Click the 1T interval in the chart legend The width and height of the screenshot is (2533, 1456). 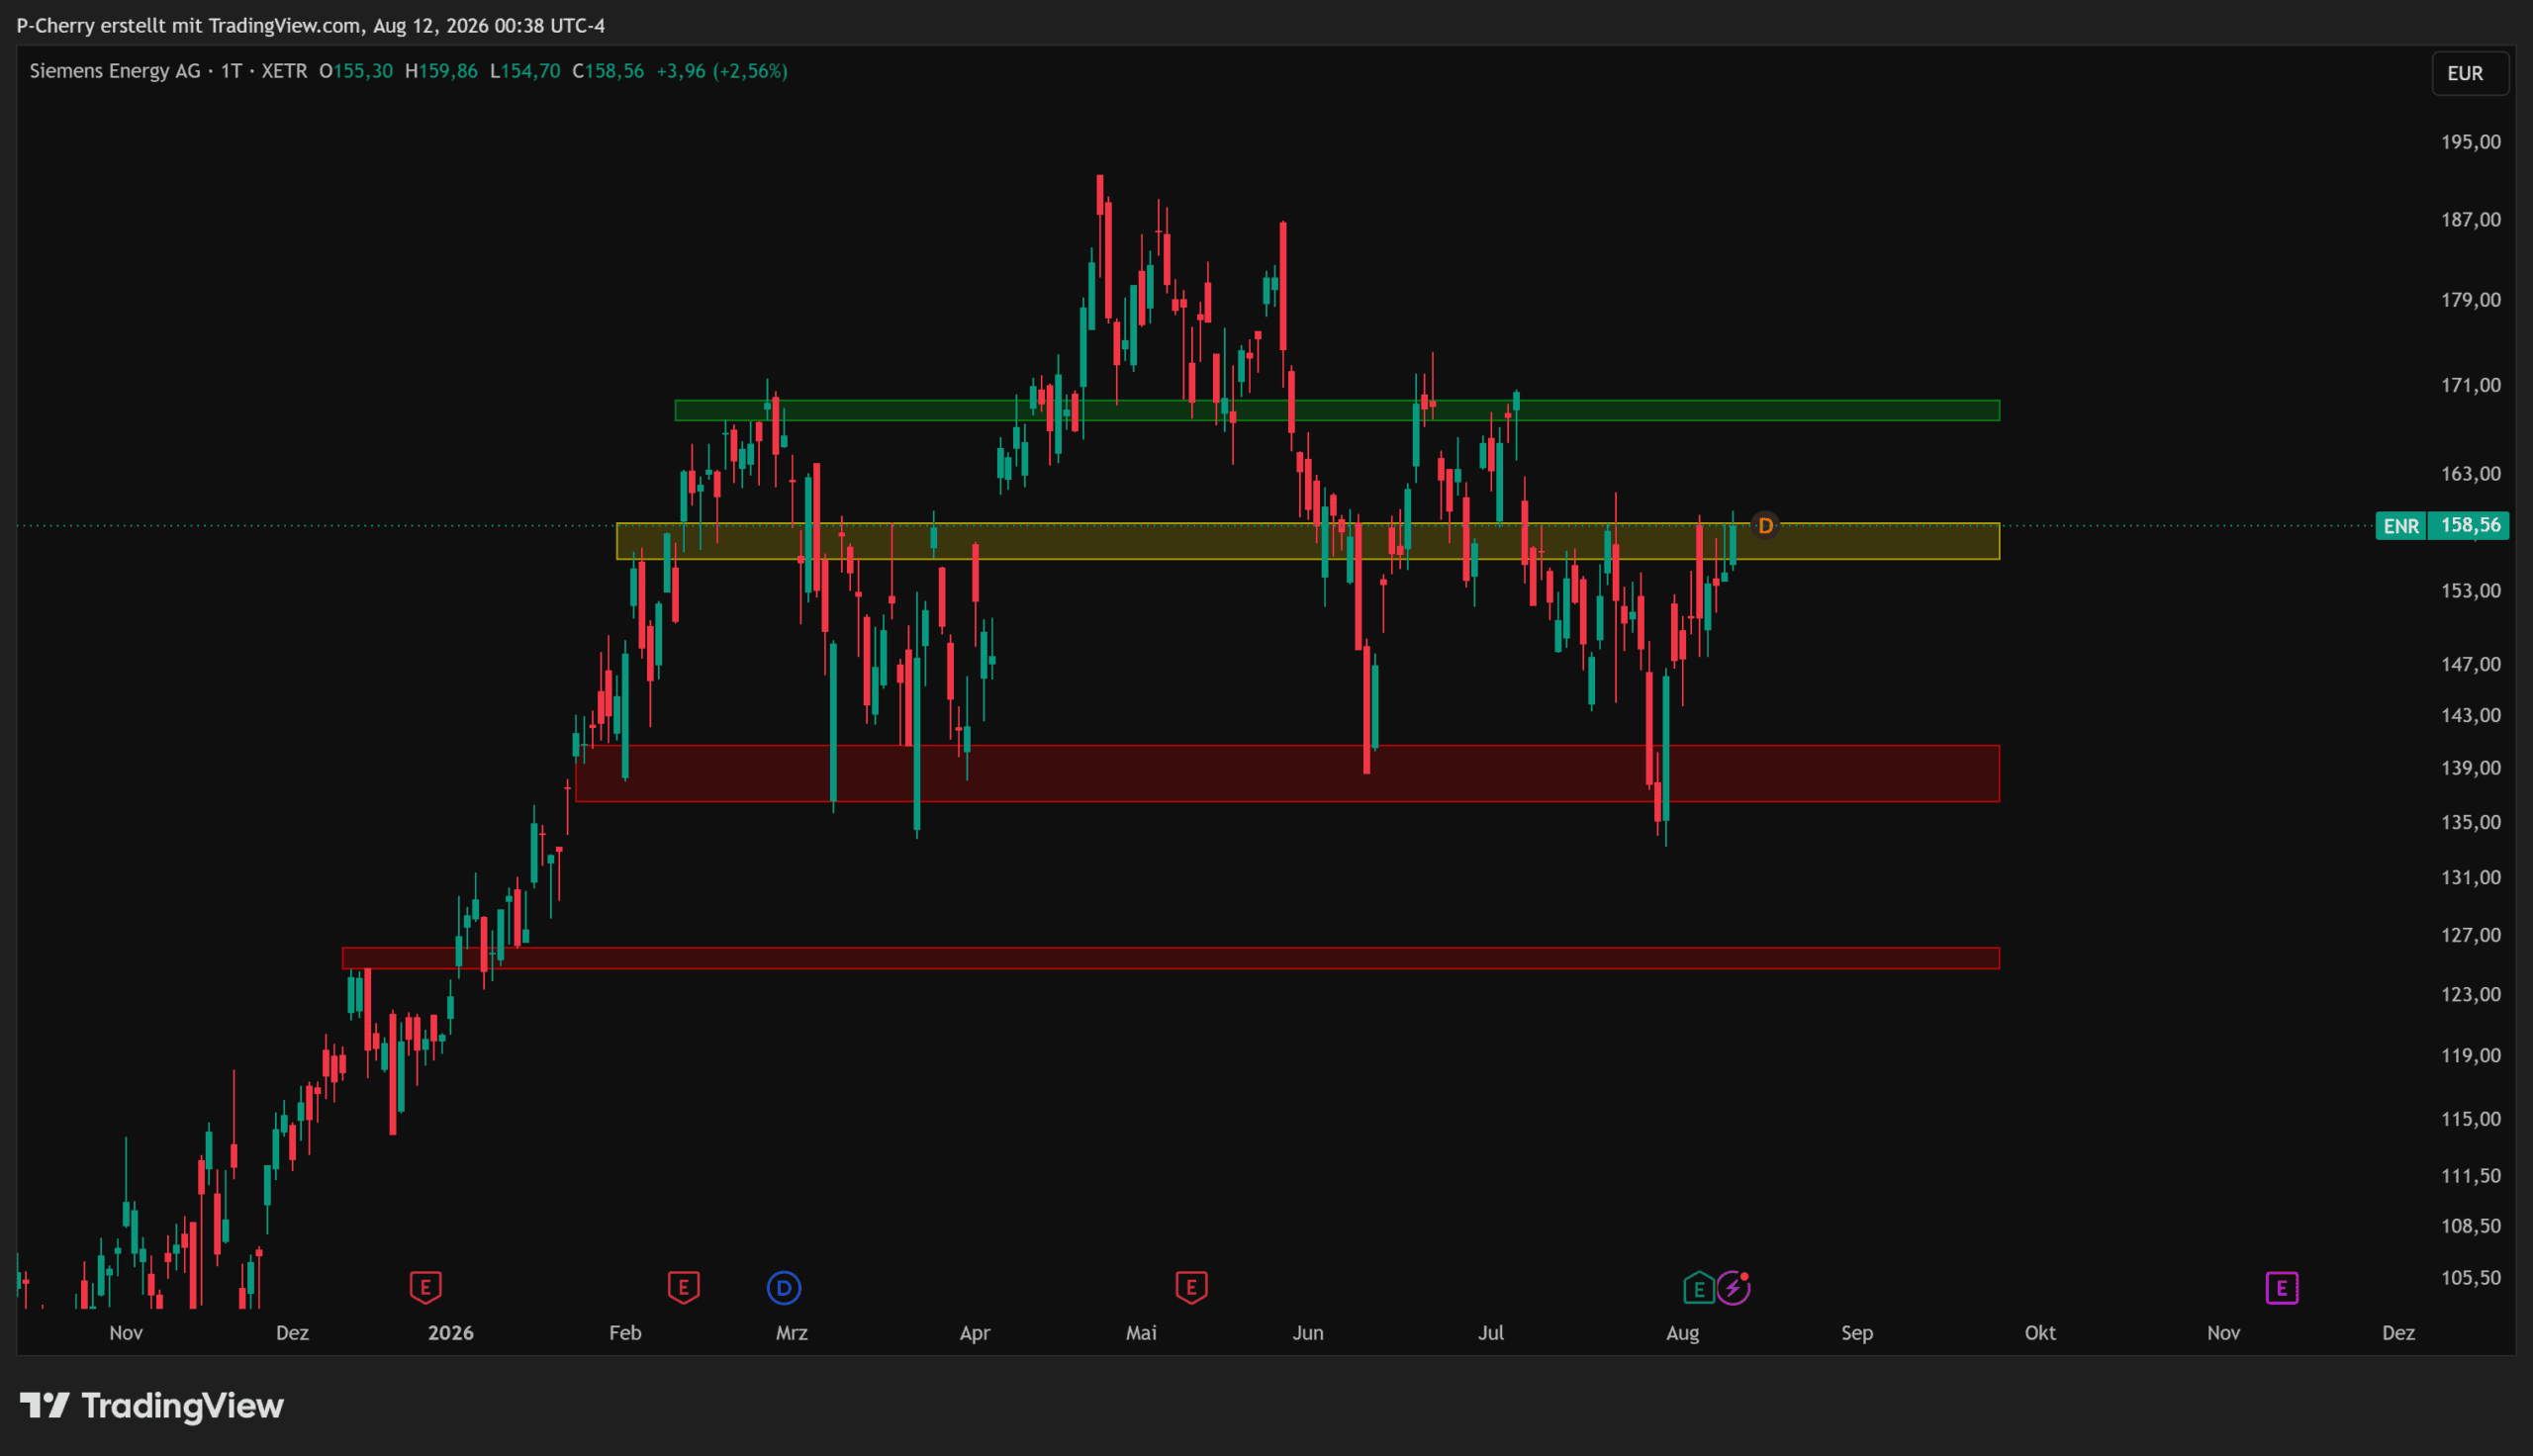(x=231, y=71)
